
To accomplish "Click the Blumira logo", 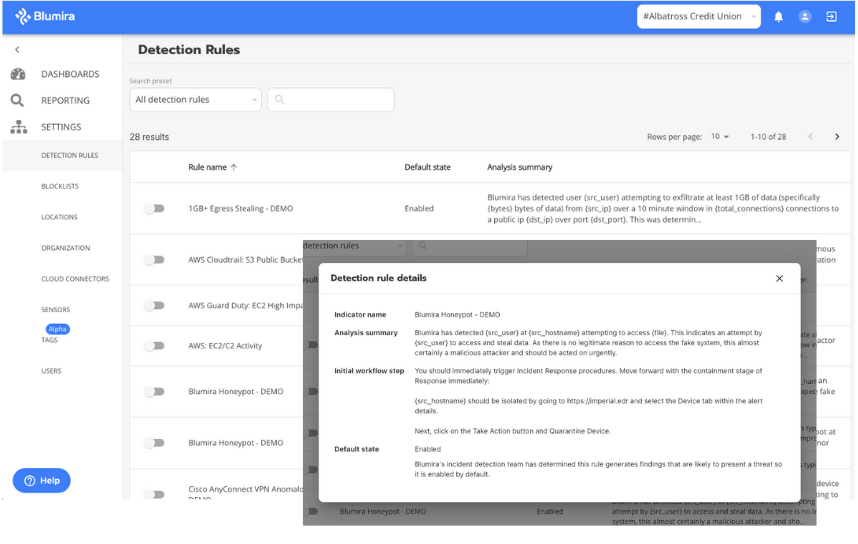I will 45,16.
